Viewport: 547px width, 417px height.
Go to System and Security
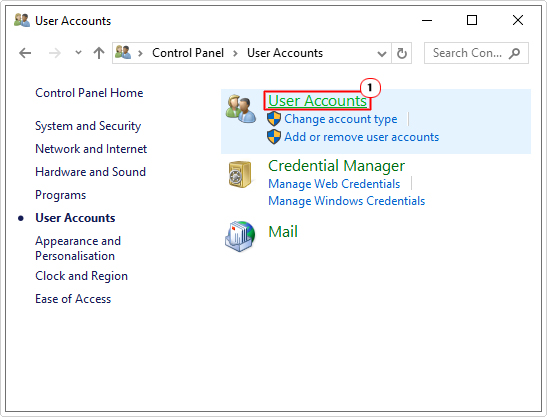88,126
